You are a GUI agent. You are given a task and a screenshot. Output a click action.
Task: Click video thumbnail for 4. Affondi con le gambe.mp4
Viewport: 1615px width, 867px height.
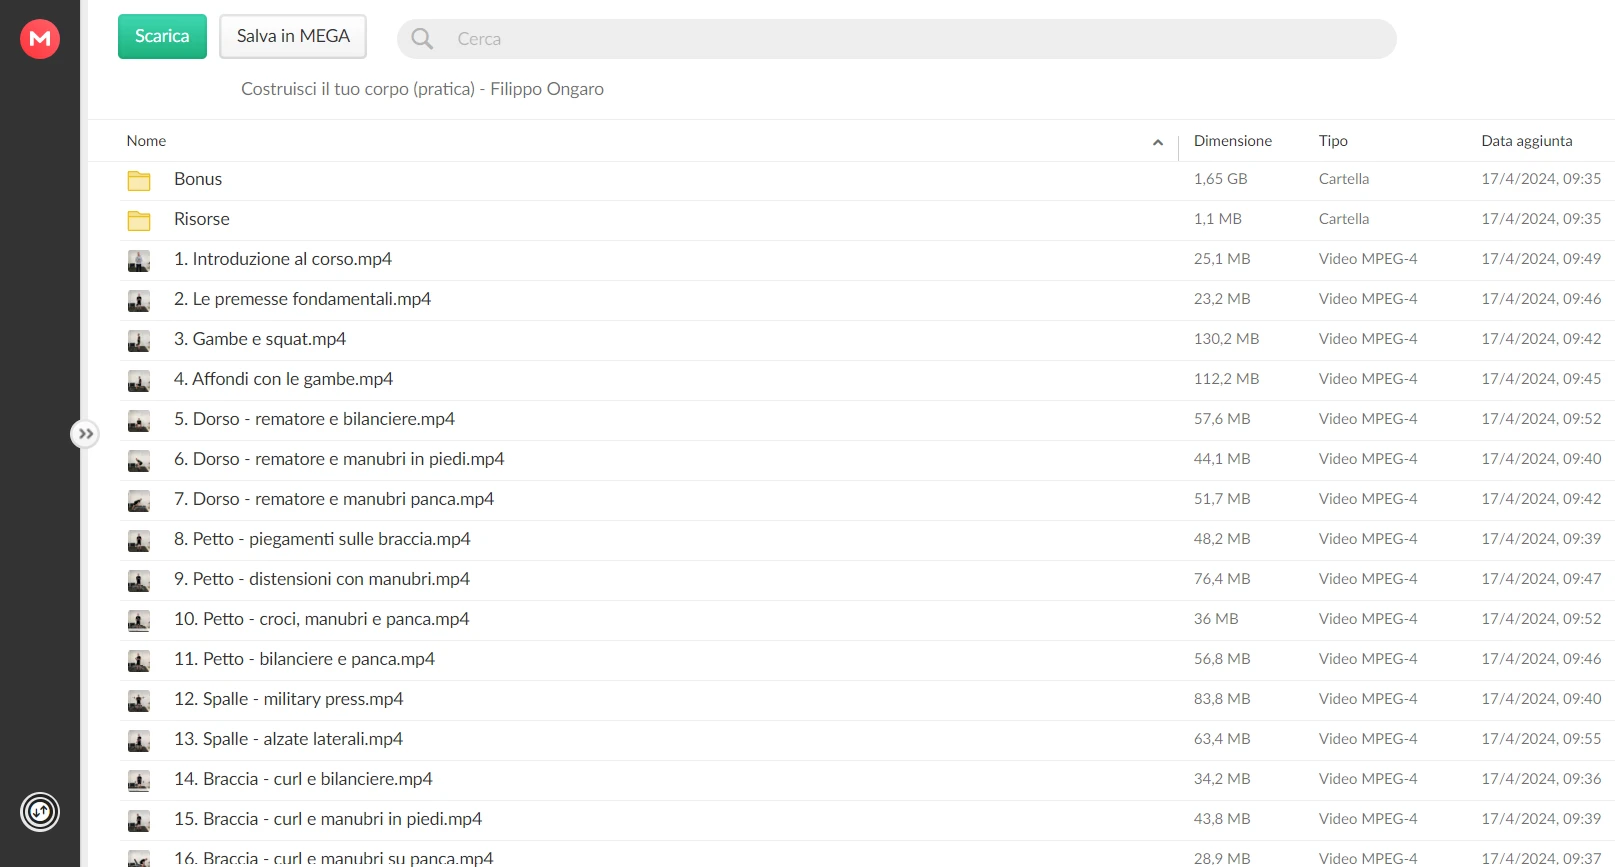click(139, 380)
